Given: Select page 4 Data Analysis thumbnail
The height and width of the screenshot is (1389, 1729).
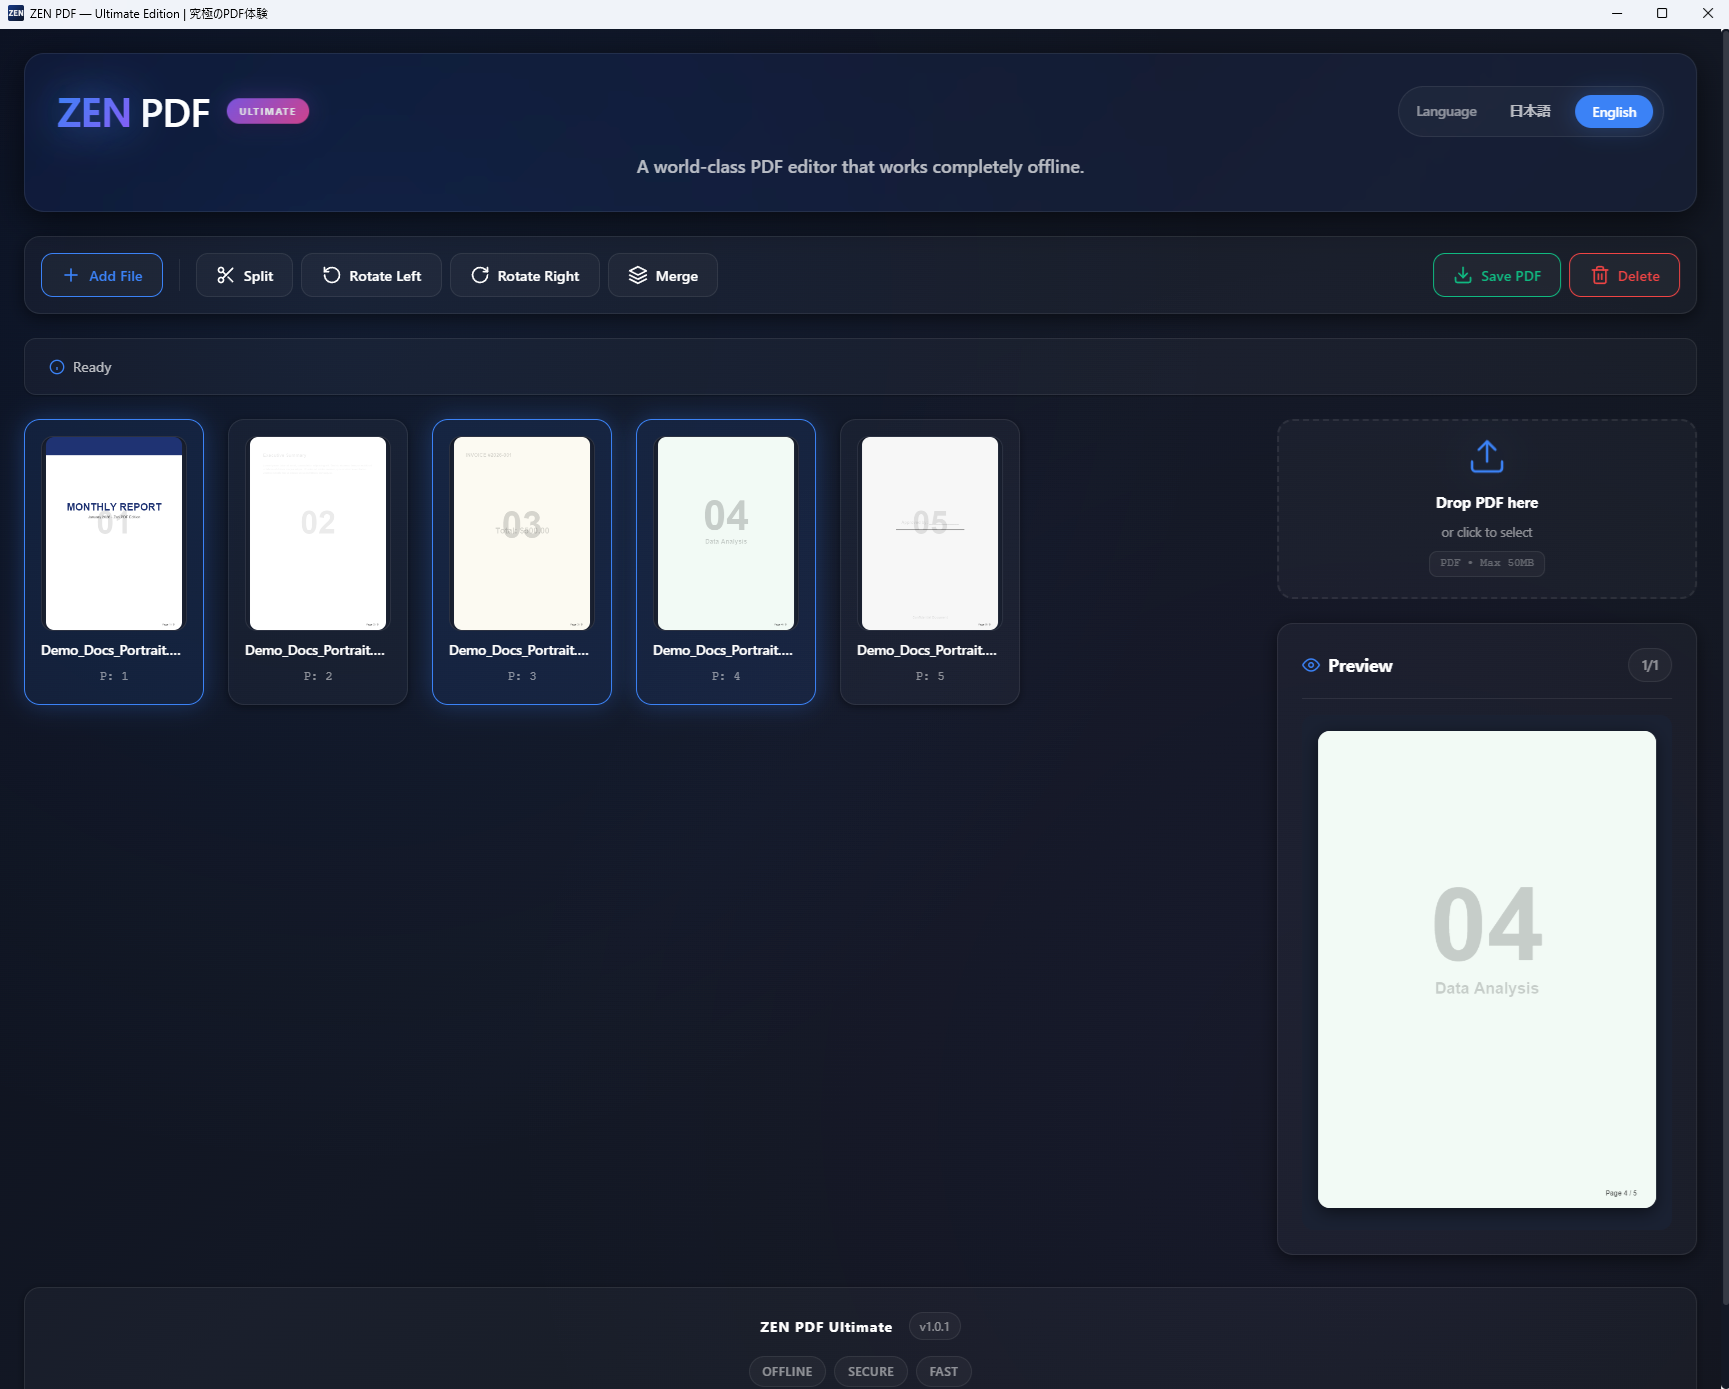Looking at the screenshot, I should click(x=726, y=533).
